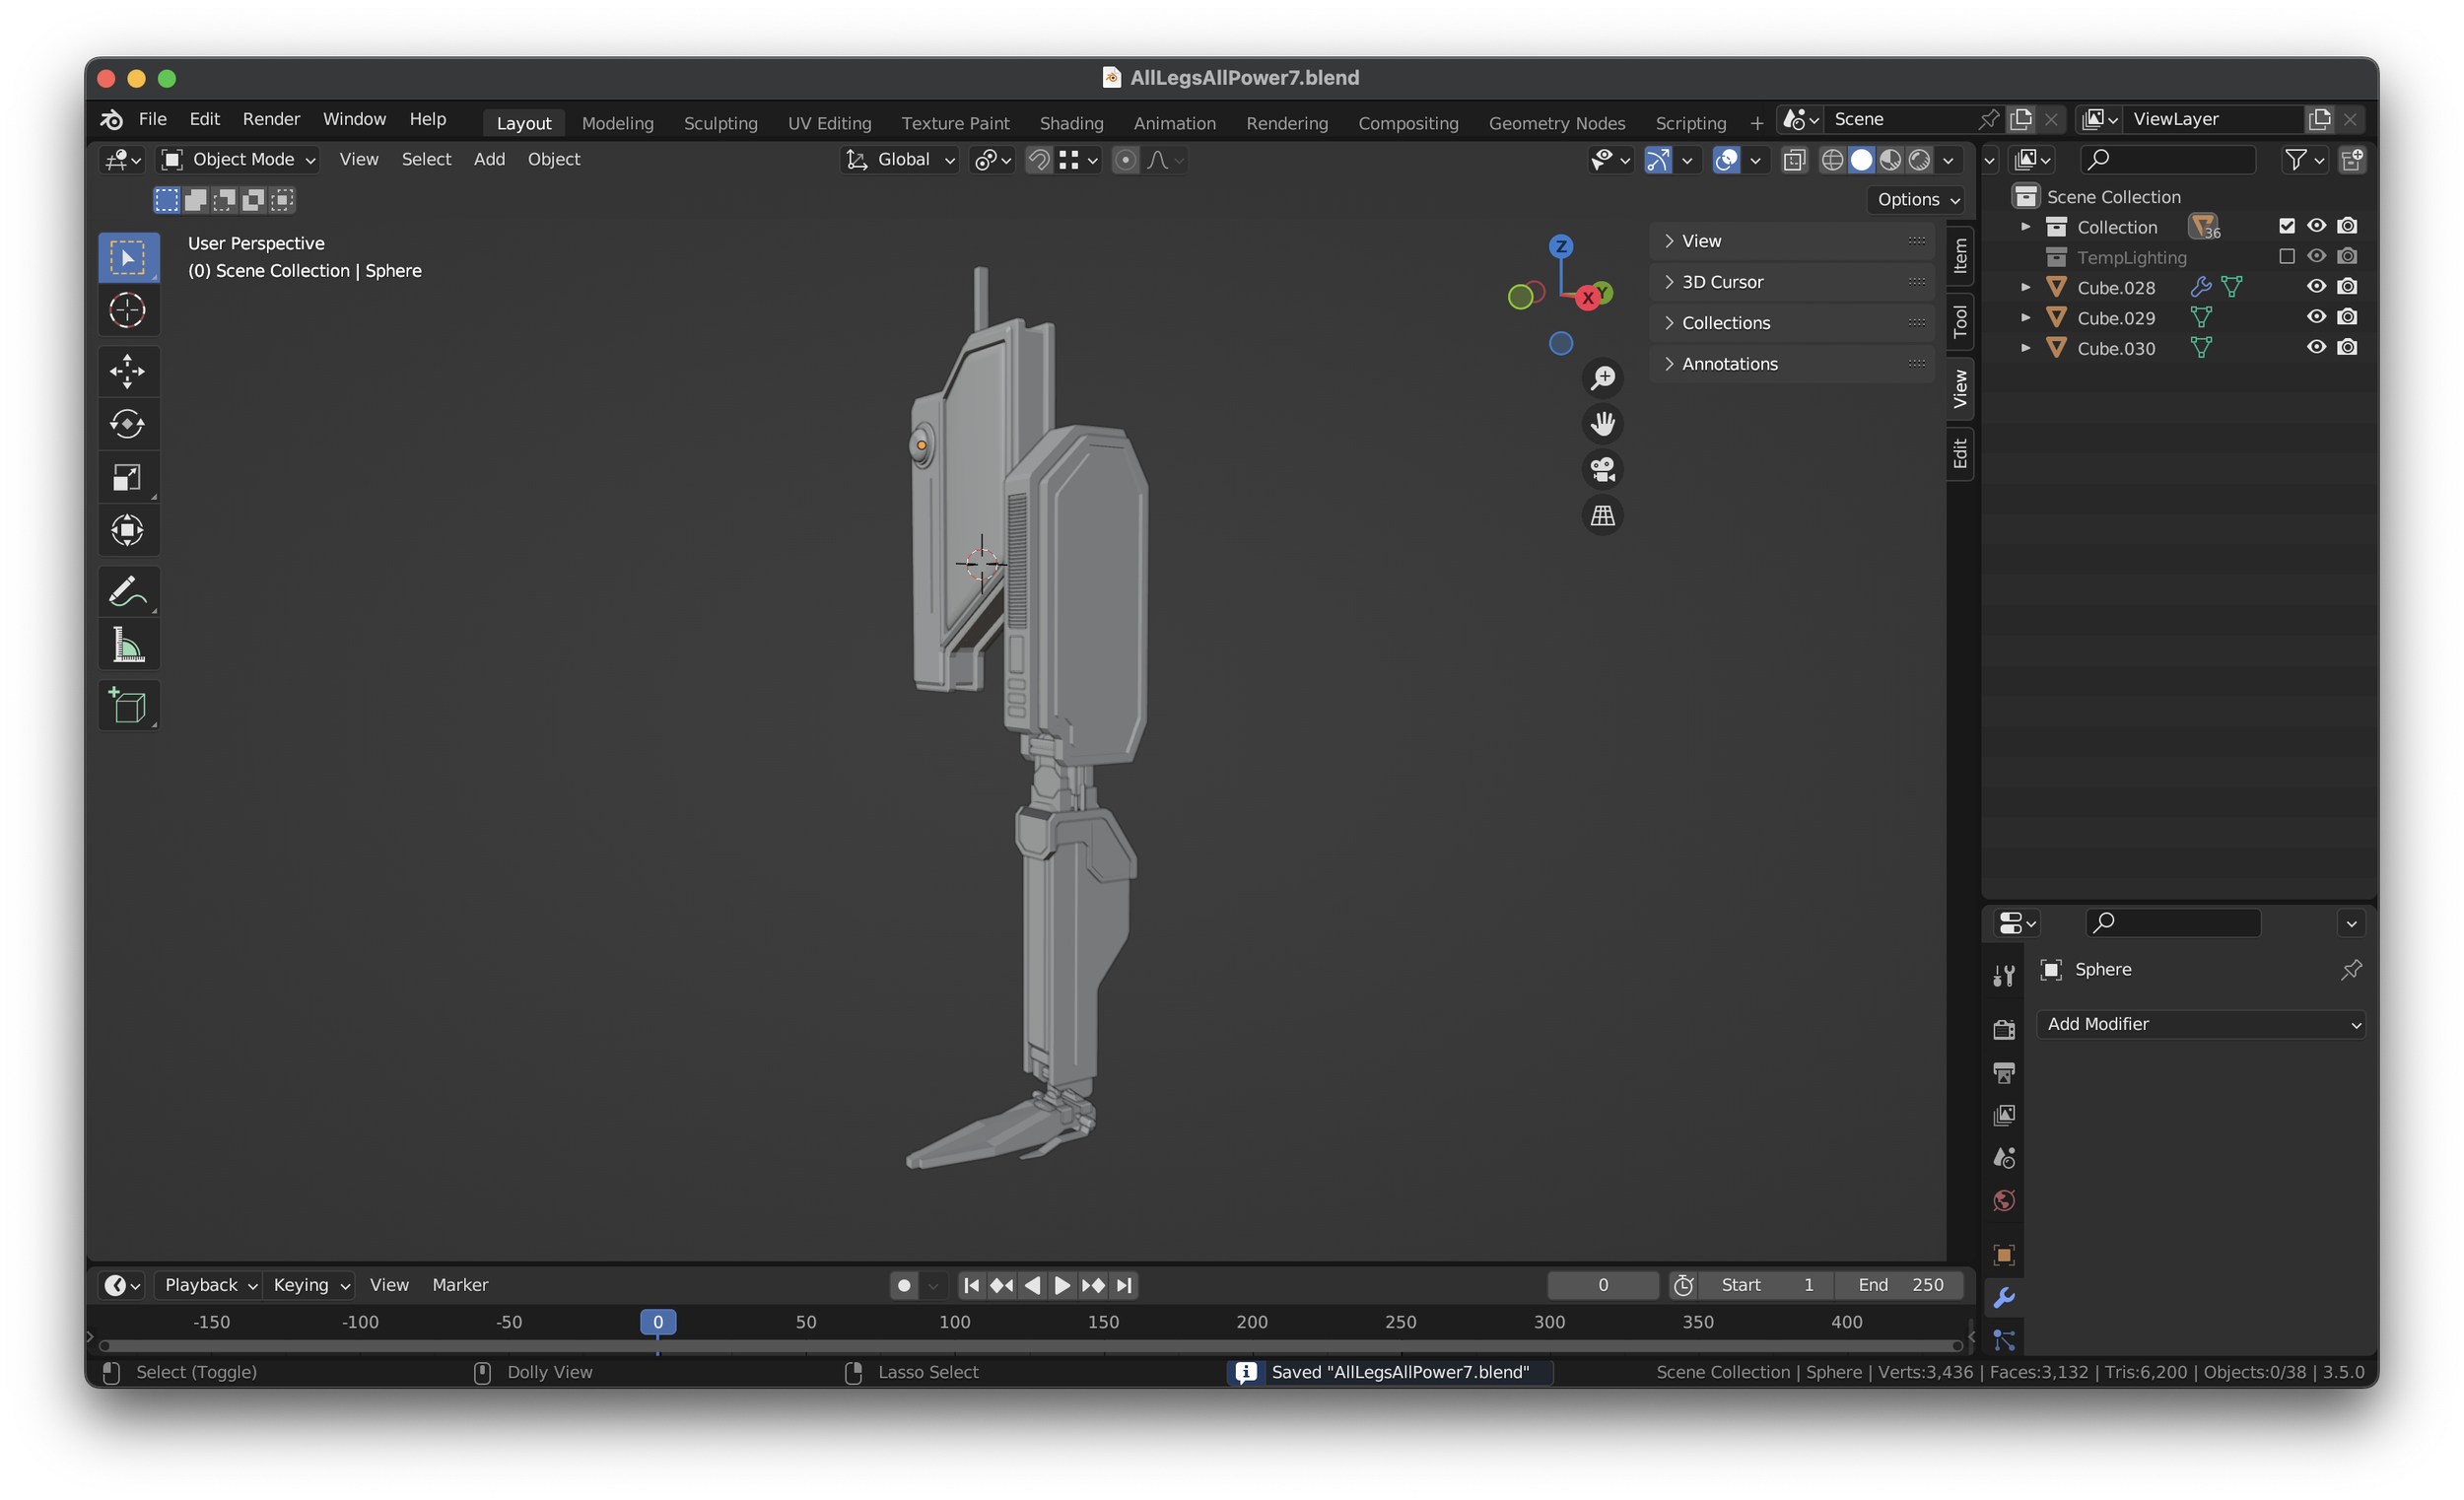
Task: Select the Add Cube tool
Action: point(128,705)
